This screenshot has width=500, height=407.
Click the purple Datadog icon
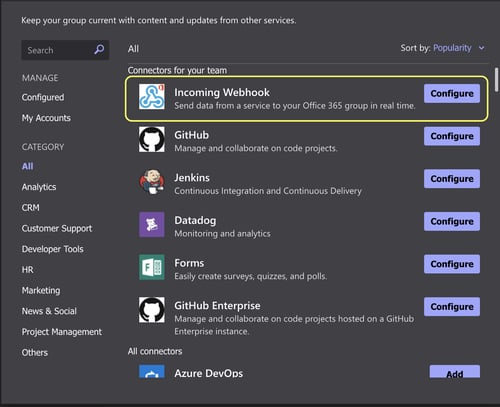tap(152, 225)
